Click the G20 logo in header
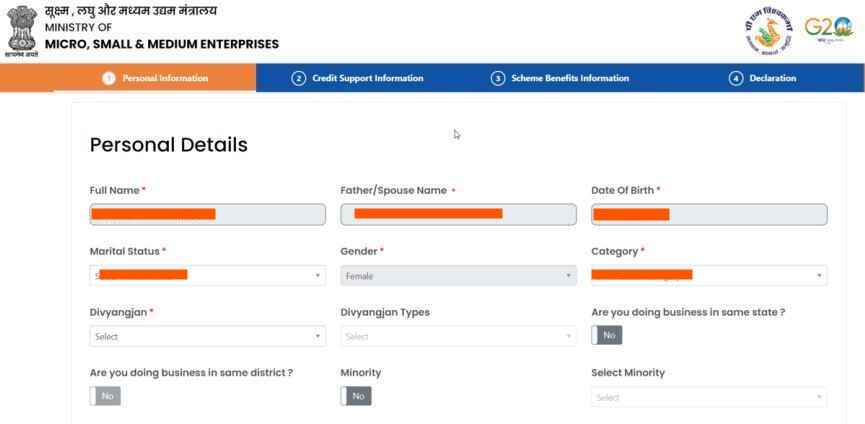 point(829,29)
